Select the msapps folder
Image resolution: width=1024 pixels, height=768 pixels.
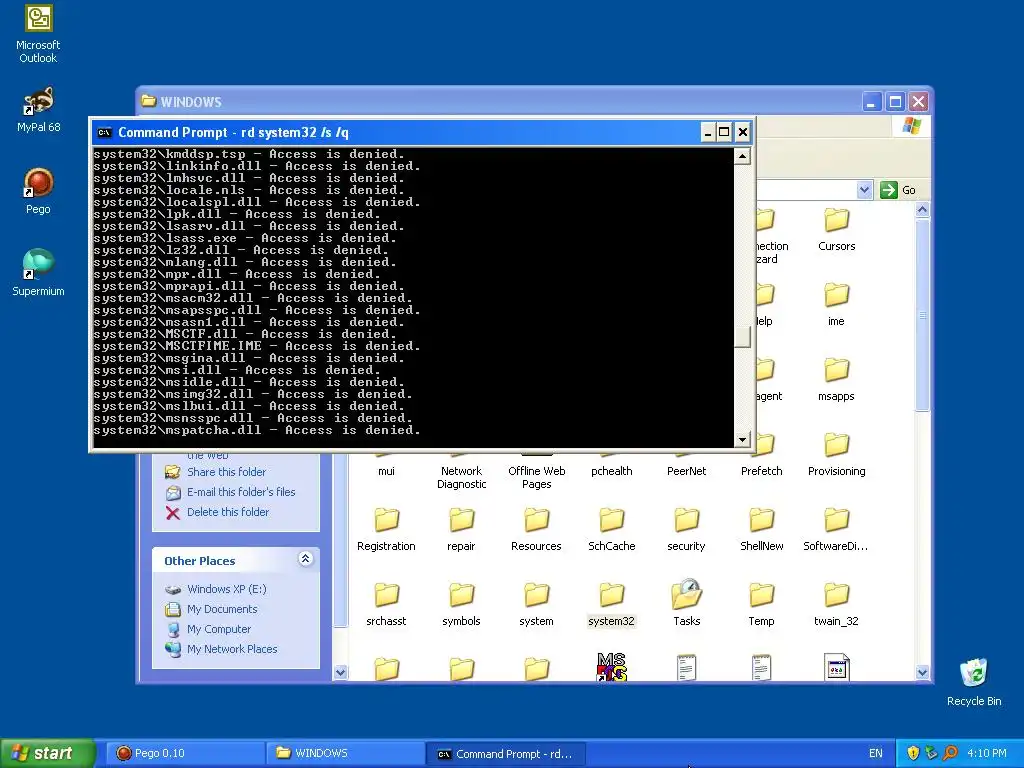[x=836, y=379]
